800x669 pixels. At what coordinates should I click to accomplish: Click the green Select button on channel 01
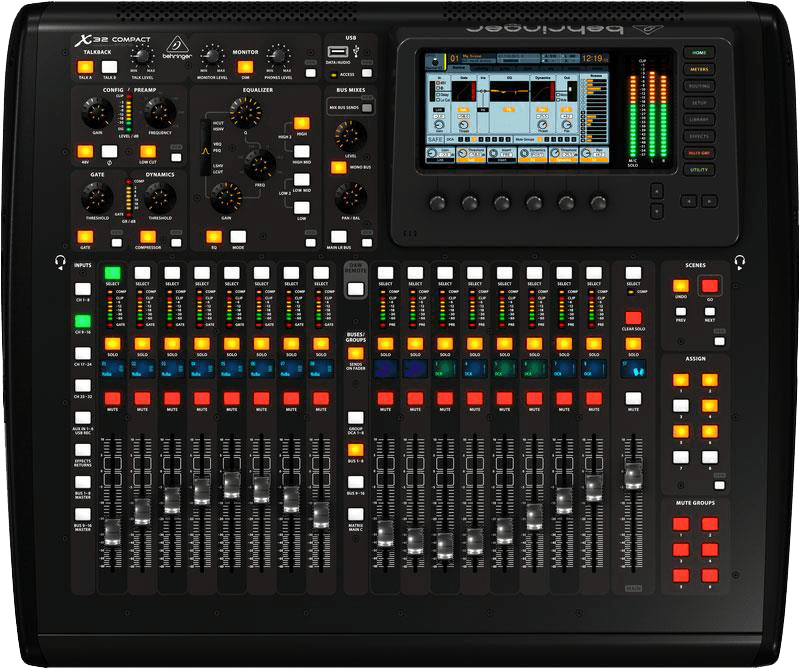(x=112, y=273)
